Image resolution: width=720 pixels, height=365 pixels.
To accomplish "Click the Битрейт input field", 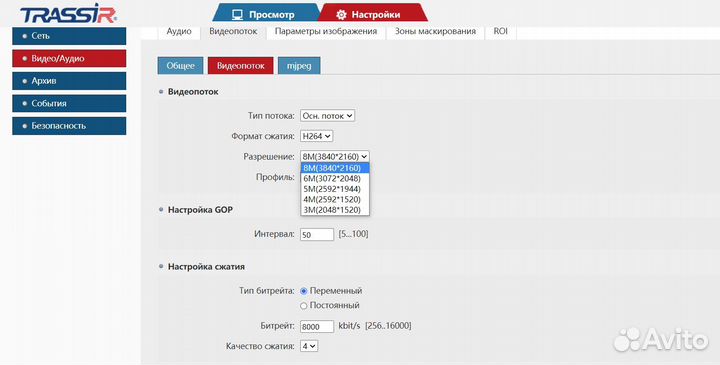I will click(317, 326).
